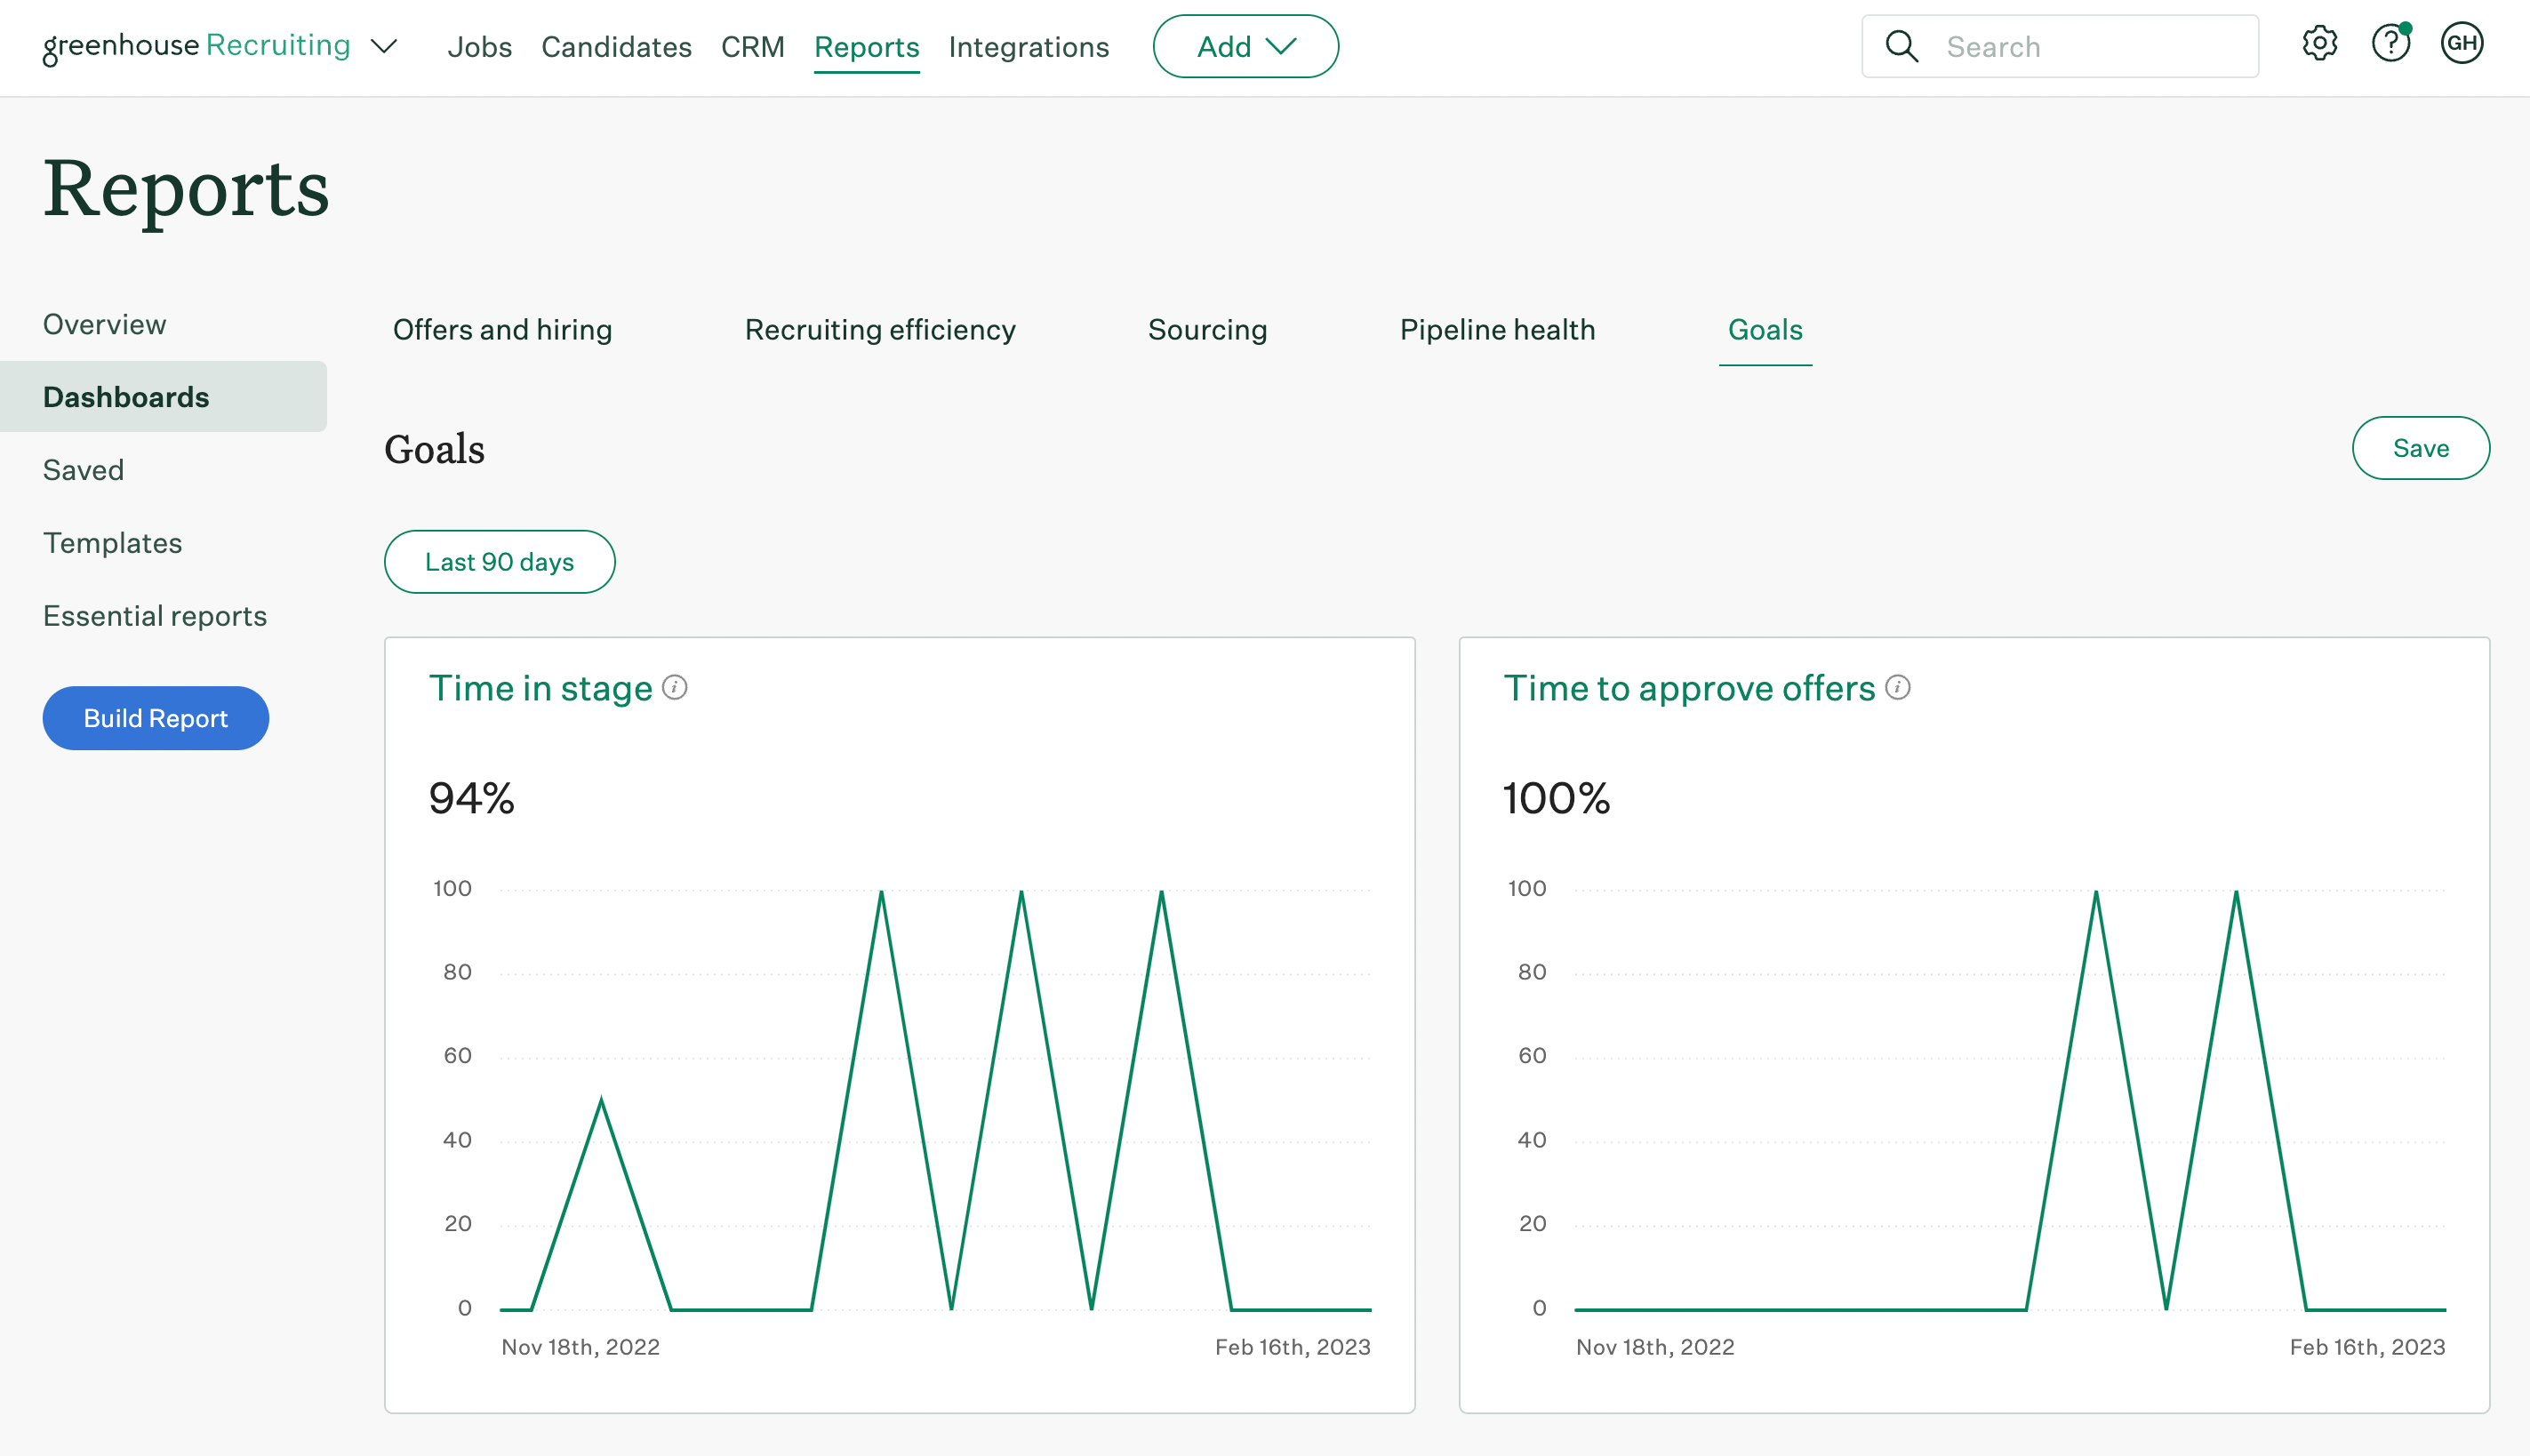Open the settings gear icon
Screen dimensions: 2530x1456
(2319, 44)
